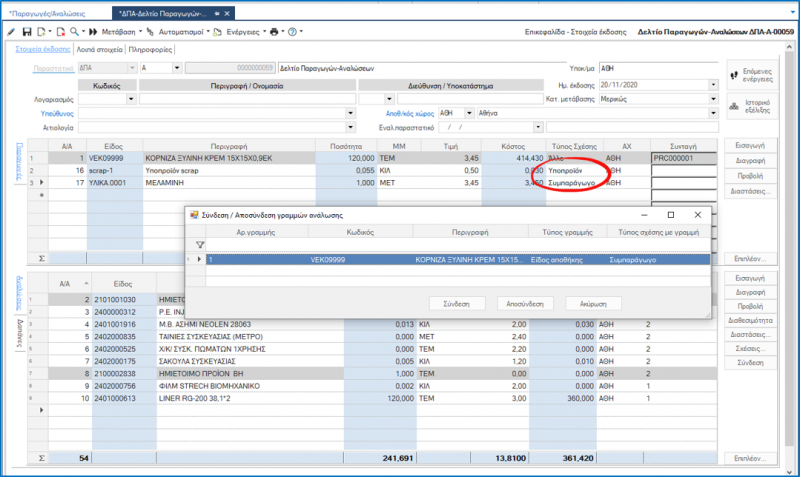Click the lower grid Επιπλέον button
800x477 pixels.
click(750, 458)
